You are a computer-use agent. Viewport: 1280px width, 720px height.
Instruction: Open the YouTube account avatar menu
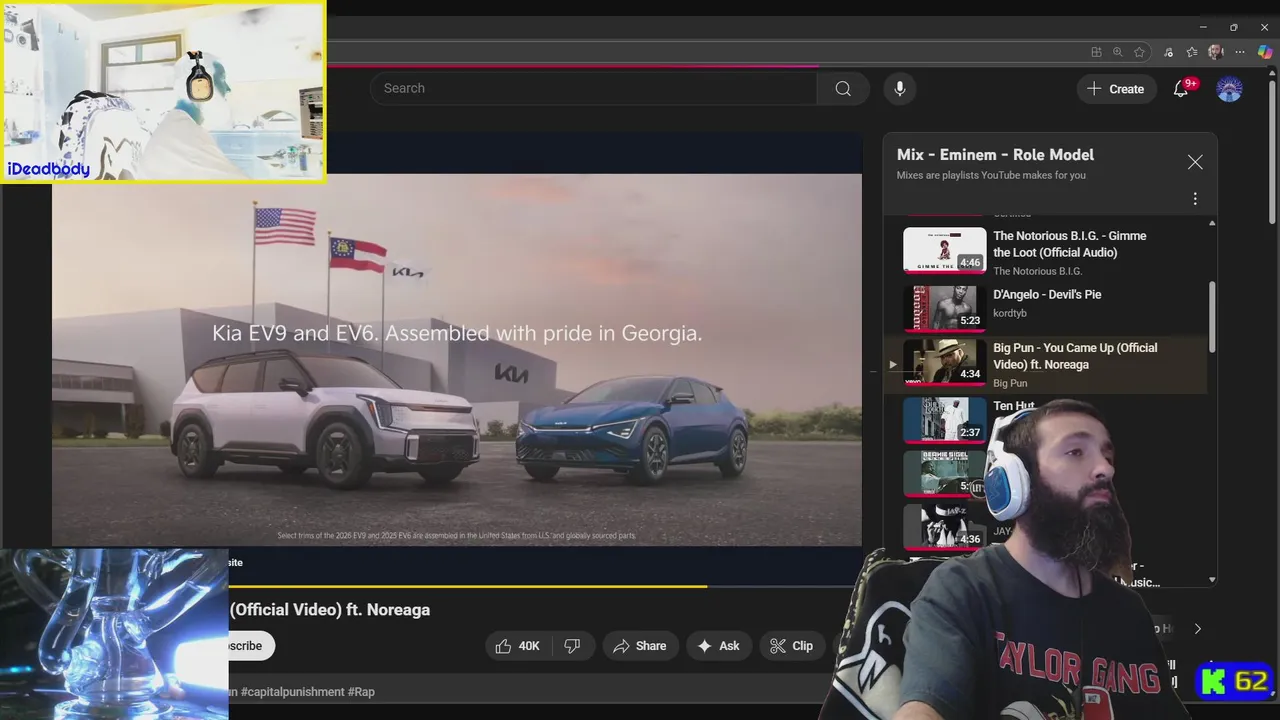(x=1229, y=88)
